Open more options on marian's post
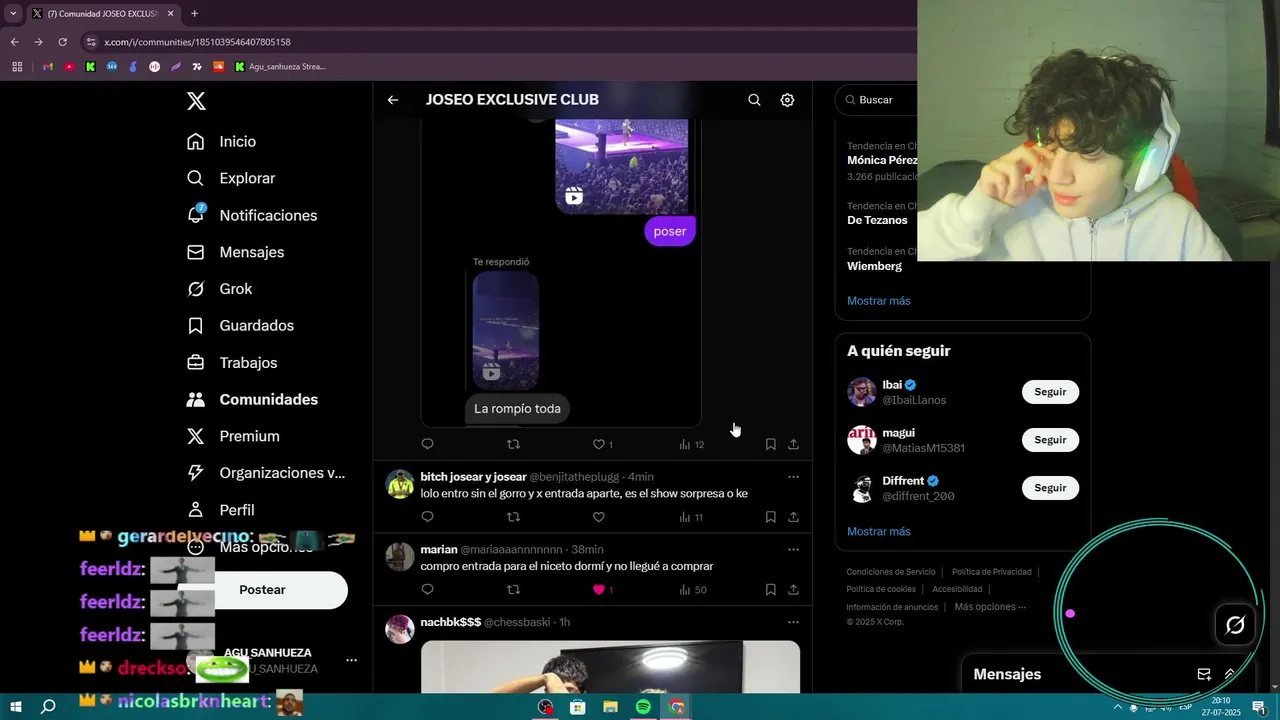This screenshot has height=720, width=1280. (x=793, y=550)
